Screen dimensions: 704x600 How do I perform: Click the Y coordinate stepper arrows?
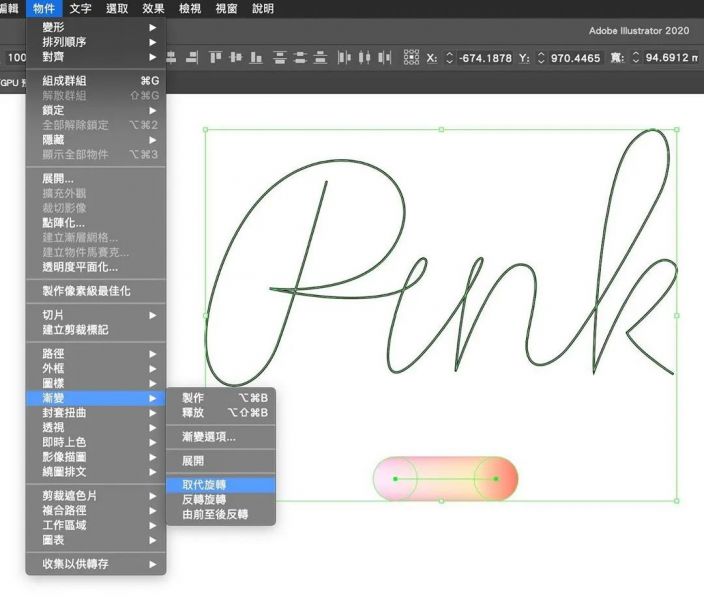[541, 58]
